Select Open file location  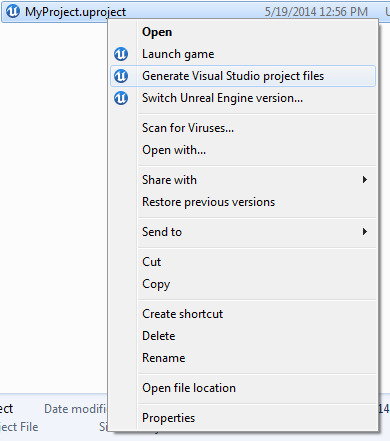243,388
